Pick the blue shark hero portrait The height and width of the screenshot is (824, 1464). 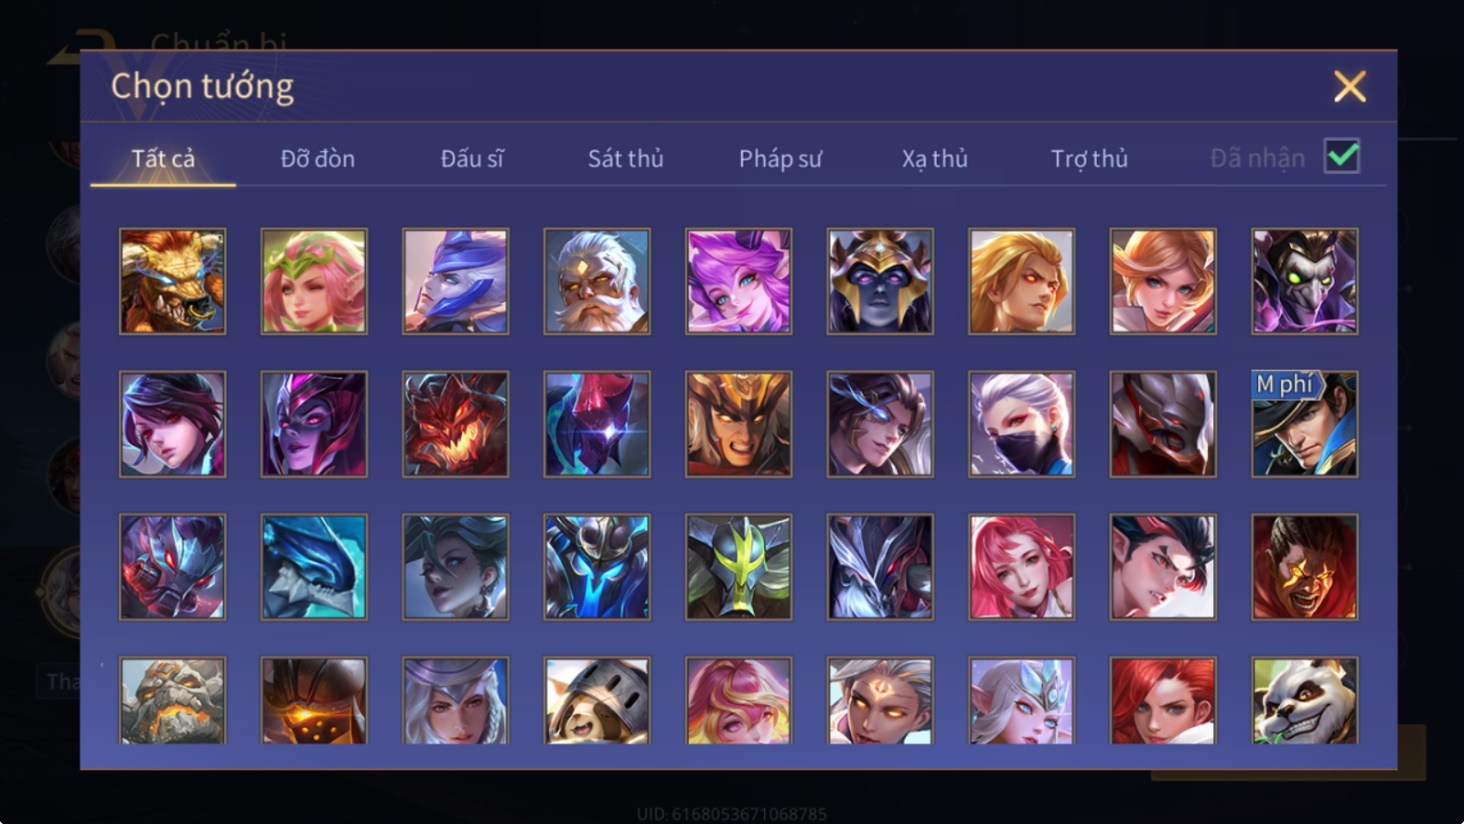[314, 567]
